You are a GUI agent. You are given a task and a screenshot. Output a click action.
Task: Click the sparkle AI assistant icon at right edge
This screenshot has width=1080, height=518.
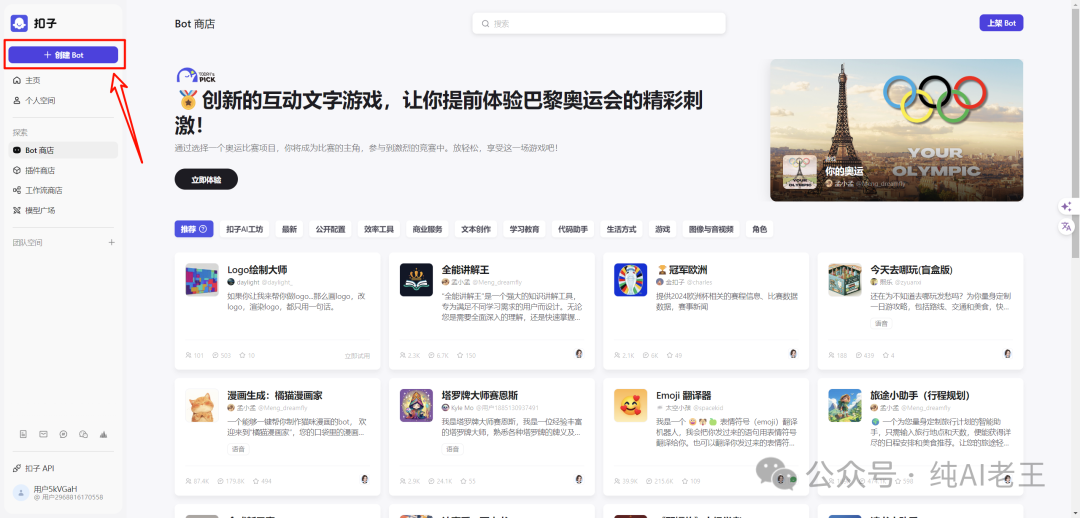click(1066, 207)
